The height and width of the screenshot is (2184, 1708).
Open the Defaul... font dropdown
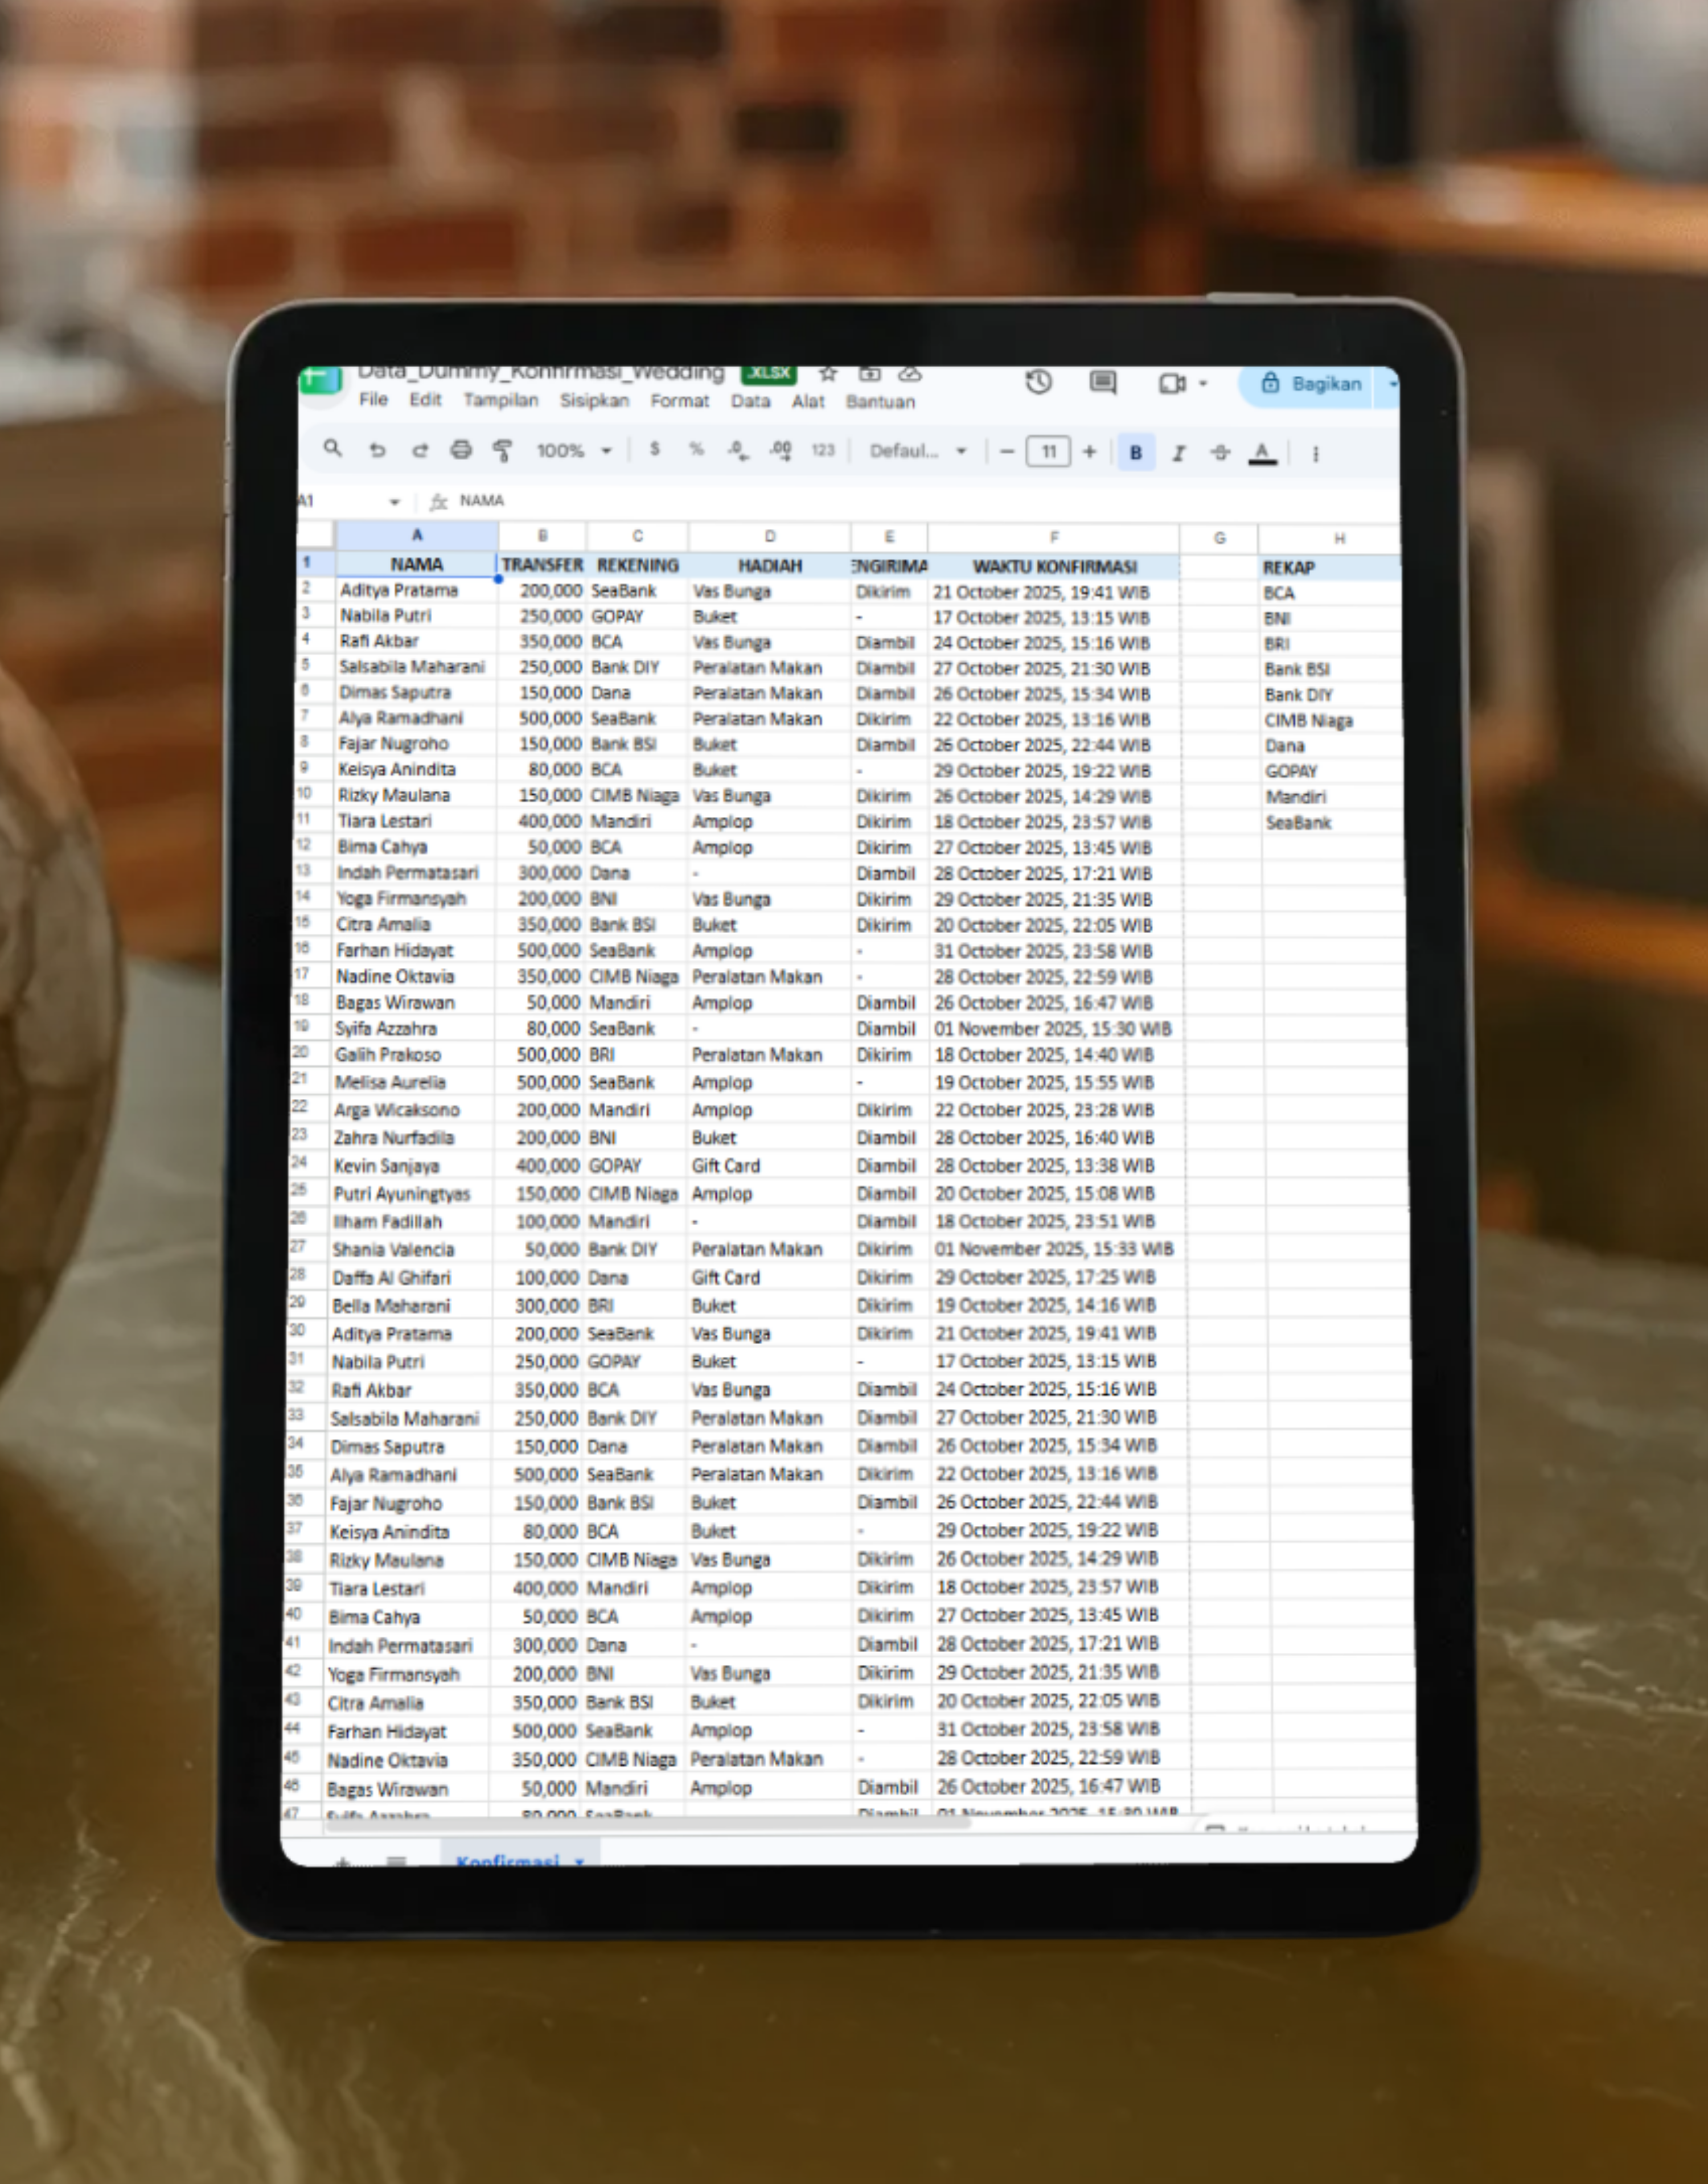(x=918, y=451)
